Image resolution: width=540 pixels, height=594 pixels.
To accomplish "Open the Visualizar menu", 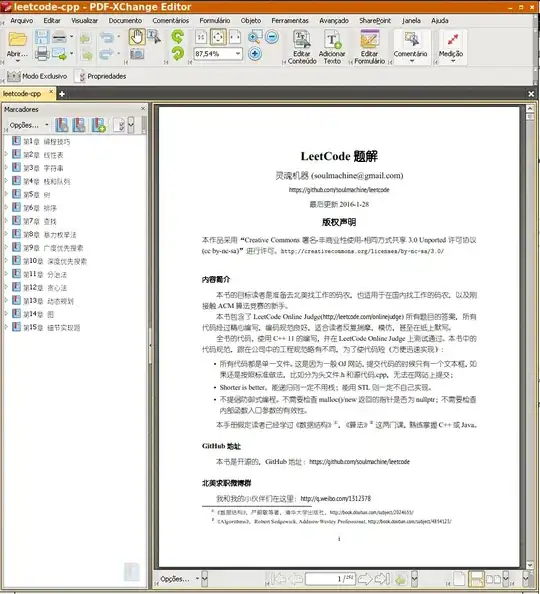I will click(x=85, y=20).
